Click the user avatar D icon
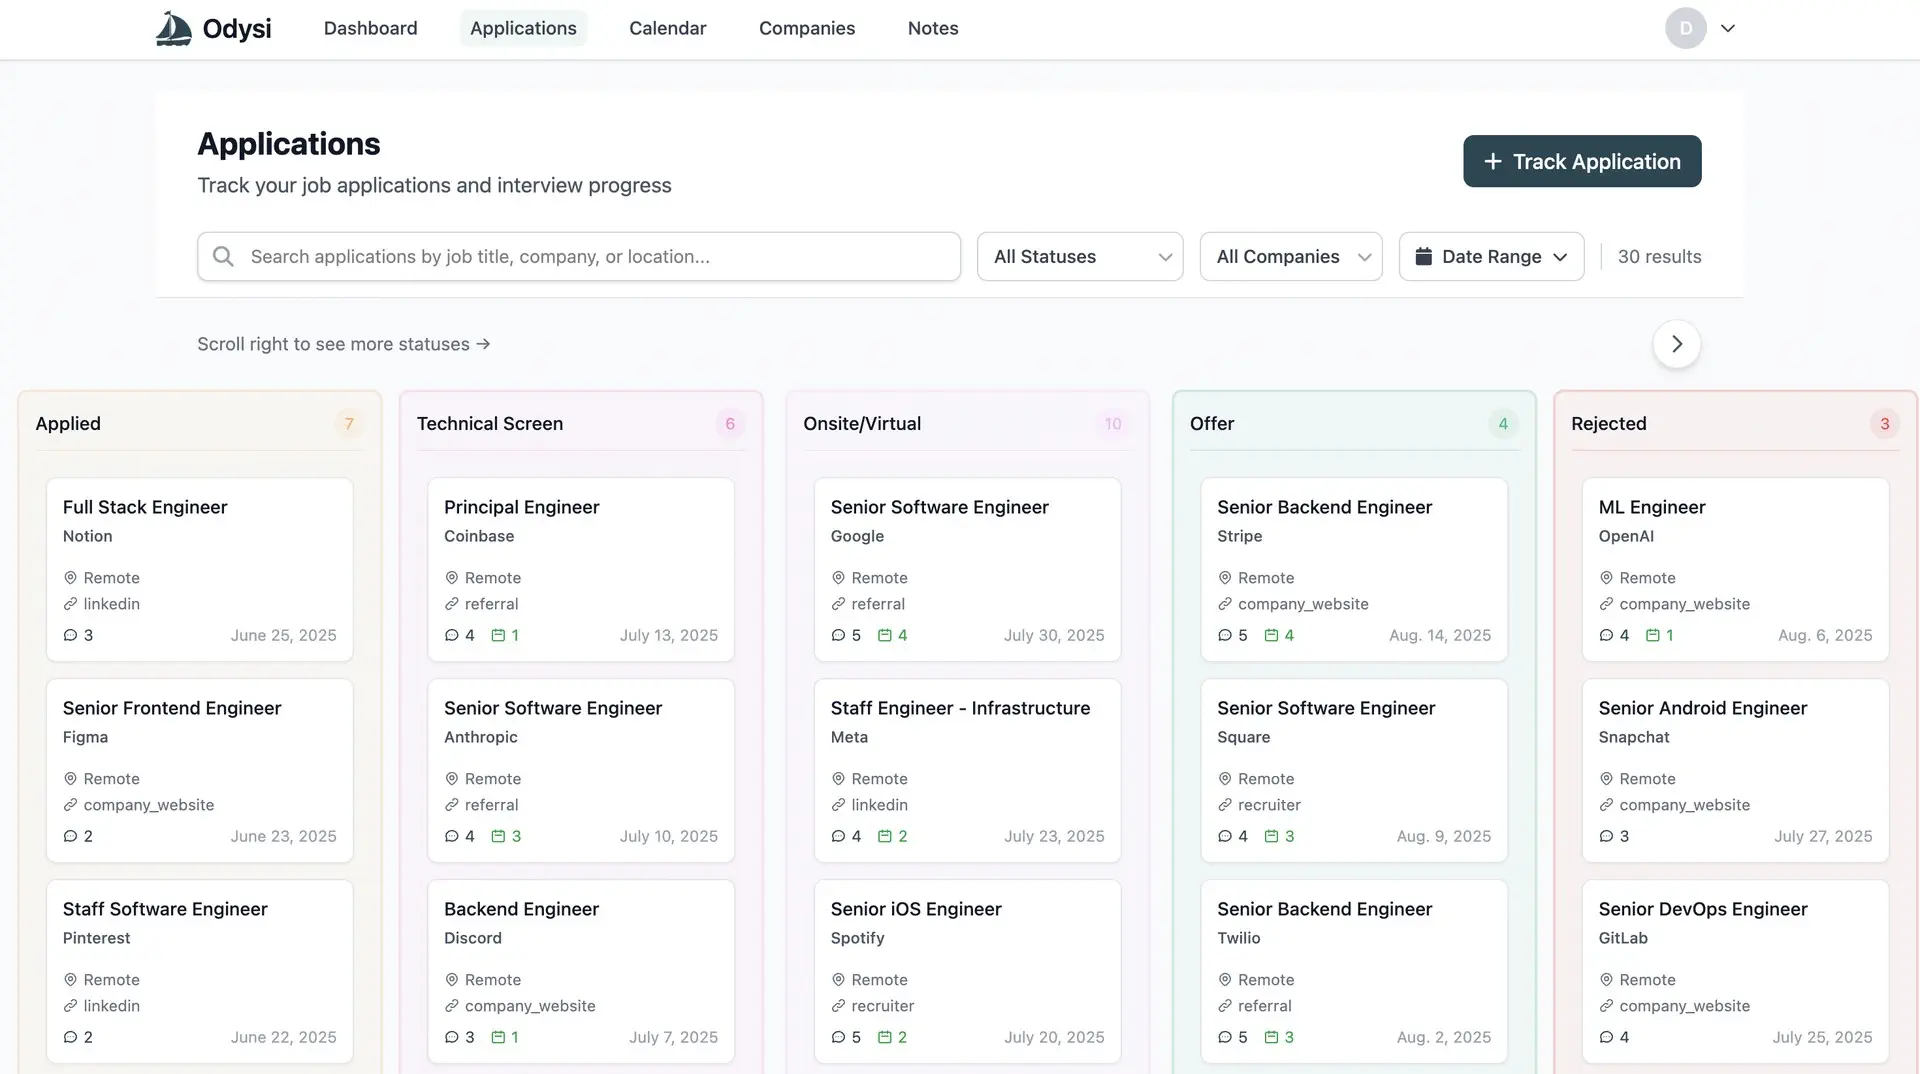Viewport: 1920px width, 1074px height. (x=1686, y=28)
